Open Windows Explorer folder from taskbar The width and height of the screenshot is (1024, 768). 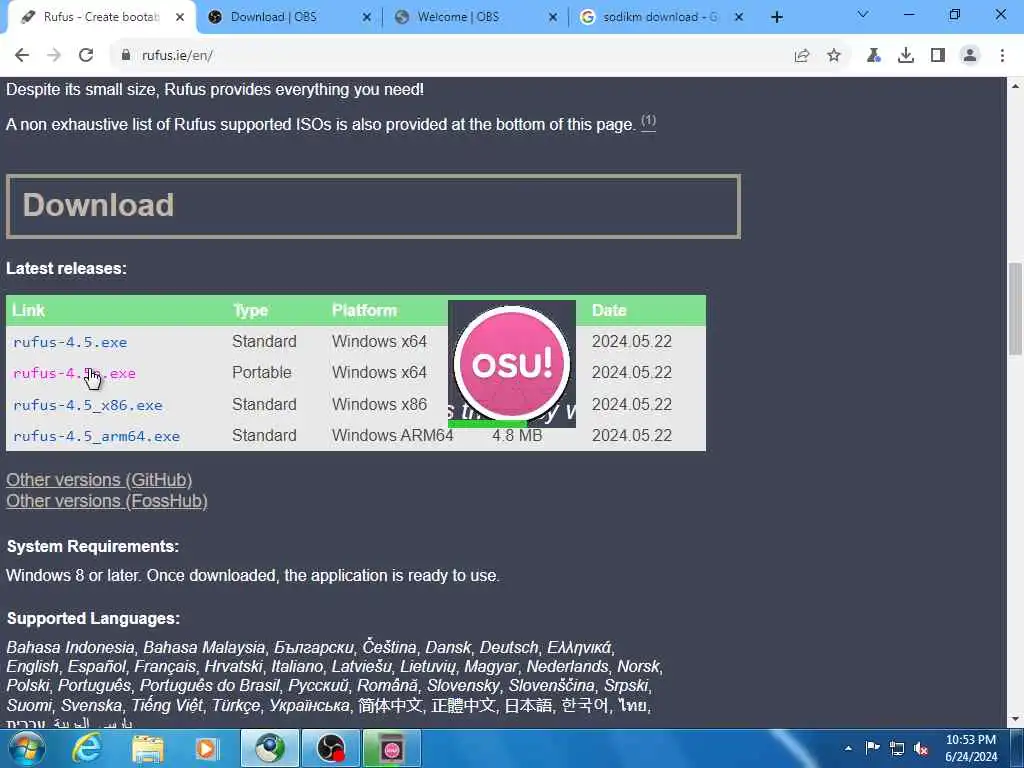[148, 748]
